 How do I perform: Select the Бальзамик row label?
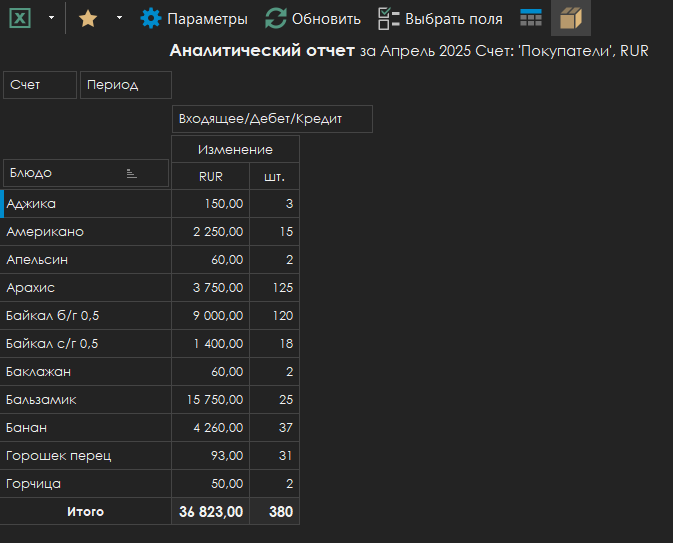click(x=86, y=400)
